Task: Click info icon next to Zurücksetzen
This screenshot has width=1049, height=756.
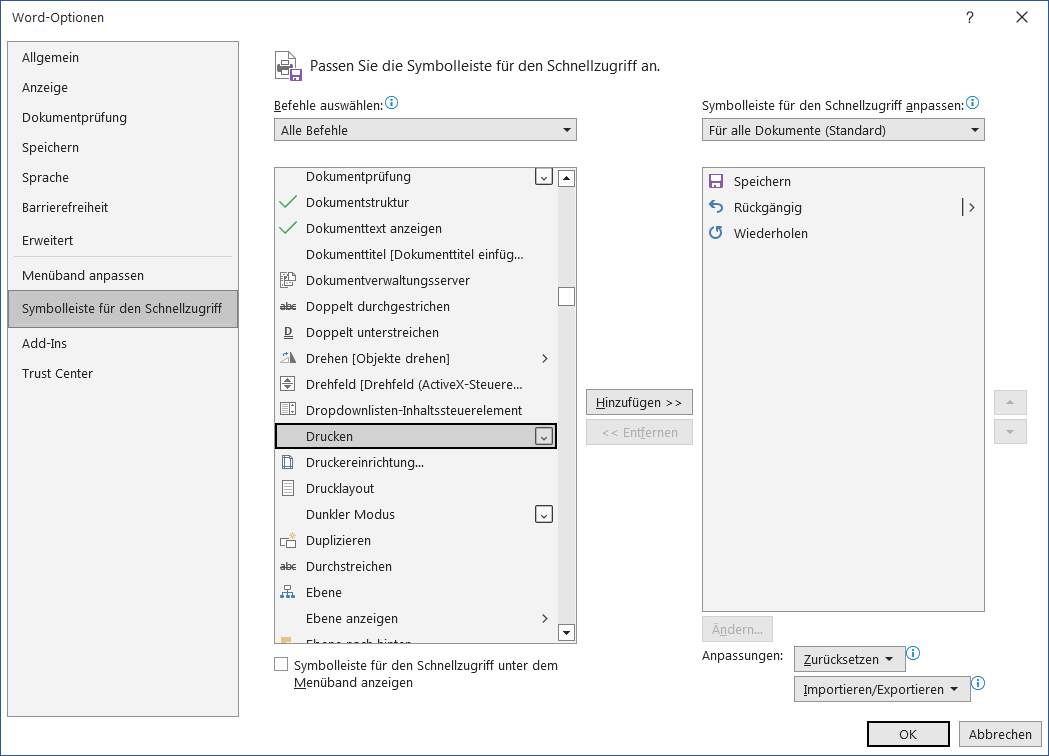Action: (x=913, y=654)
